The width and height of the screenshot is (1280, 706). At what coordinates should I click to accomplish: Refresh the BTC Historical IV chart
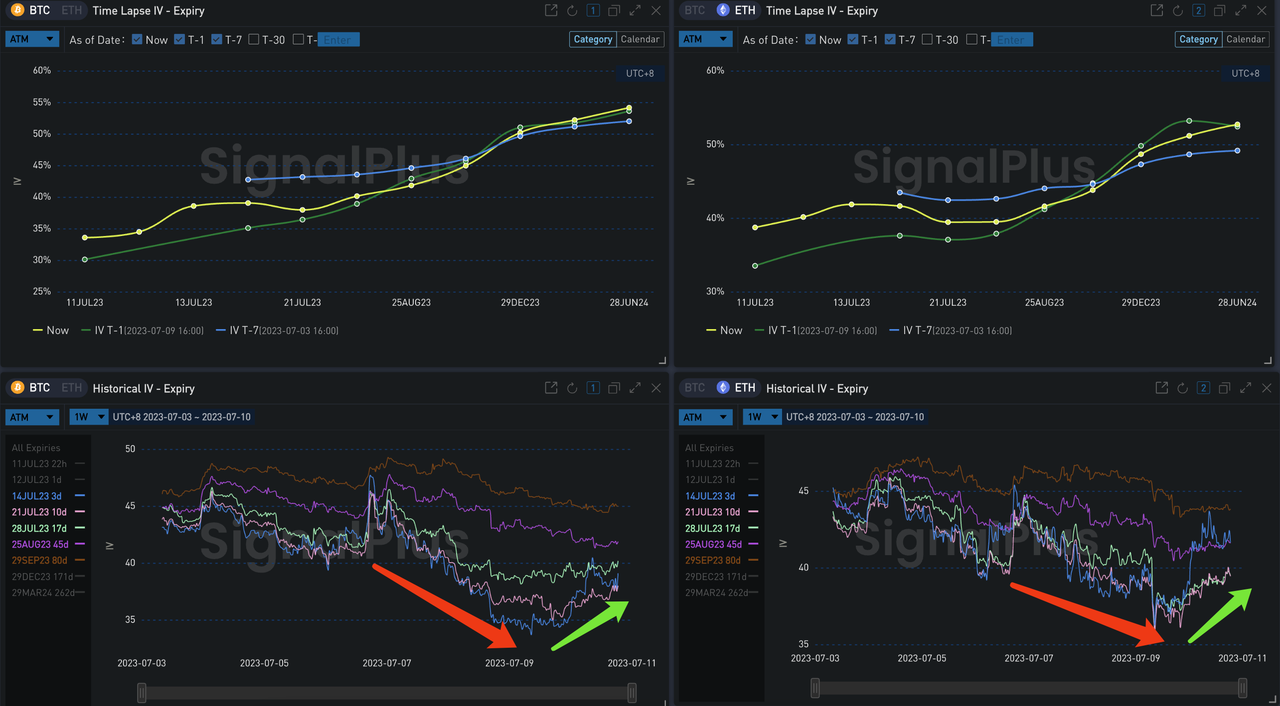point(572,388)
